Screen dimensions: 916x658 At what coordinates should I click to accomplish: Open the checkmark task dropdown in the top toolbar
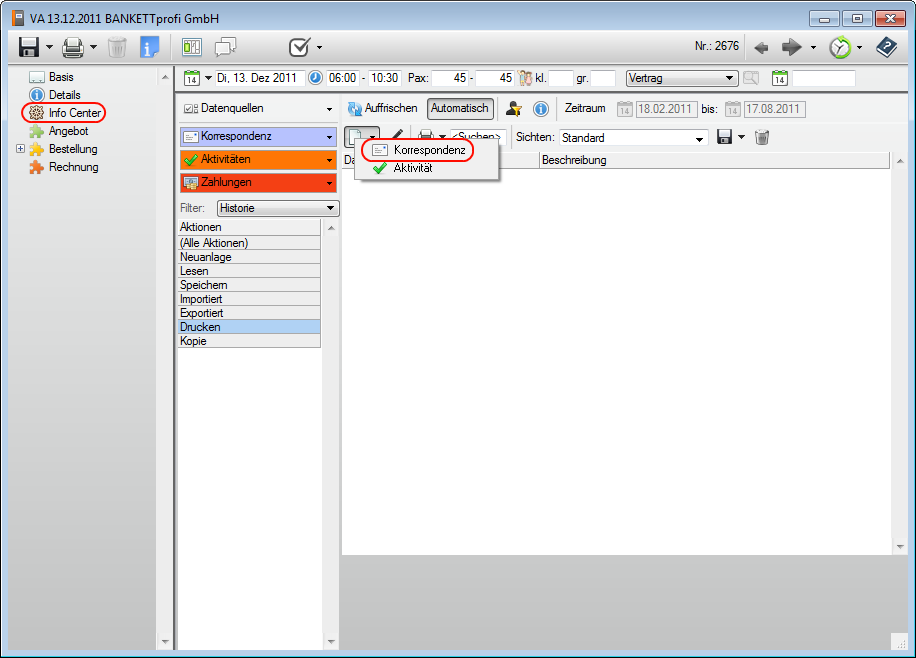(319, 47)
